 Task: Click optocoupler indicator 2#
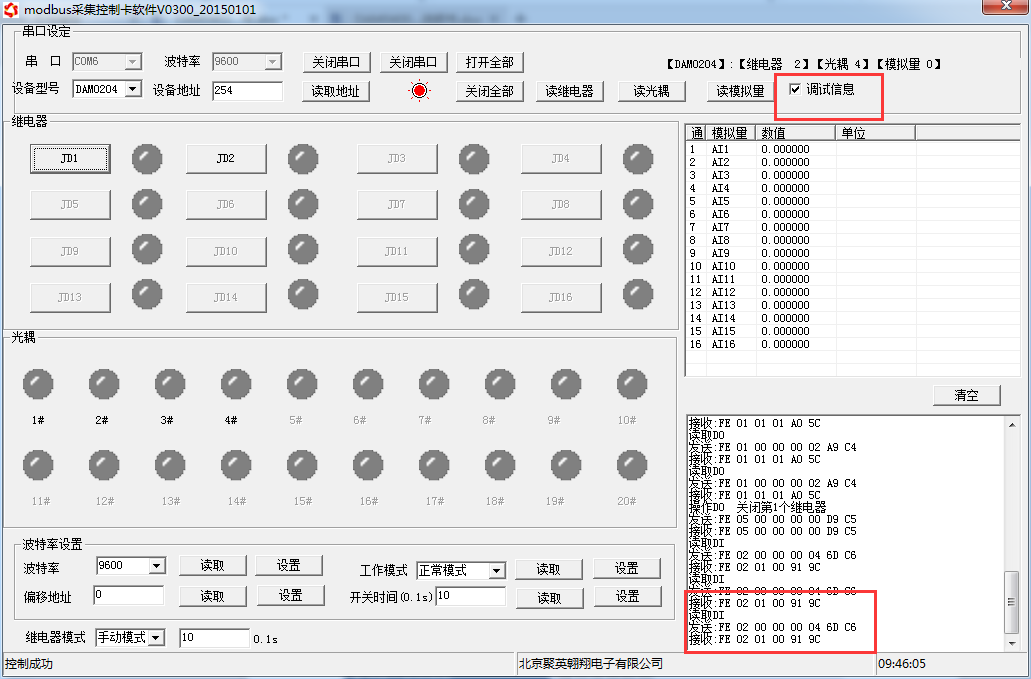pos(104,384)
